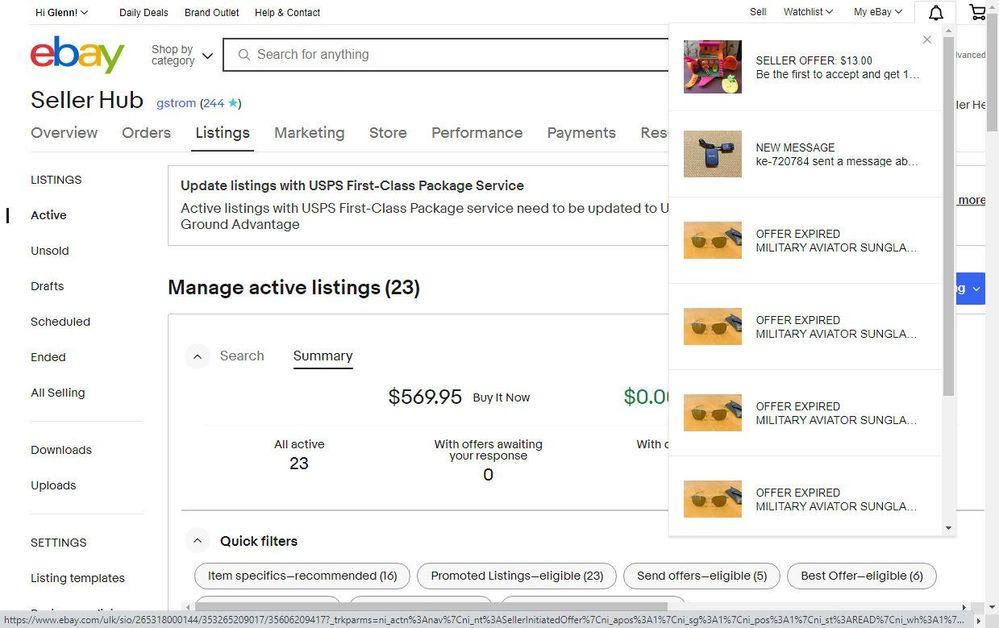Select Drafts in the sidebar

[x=47, y=287]
